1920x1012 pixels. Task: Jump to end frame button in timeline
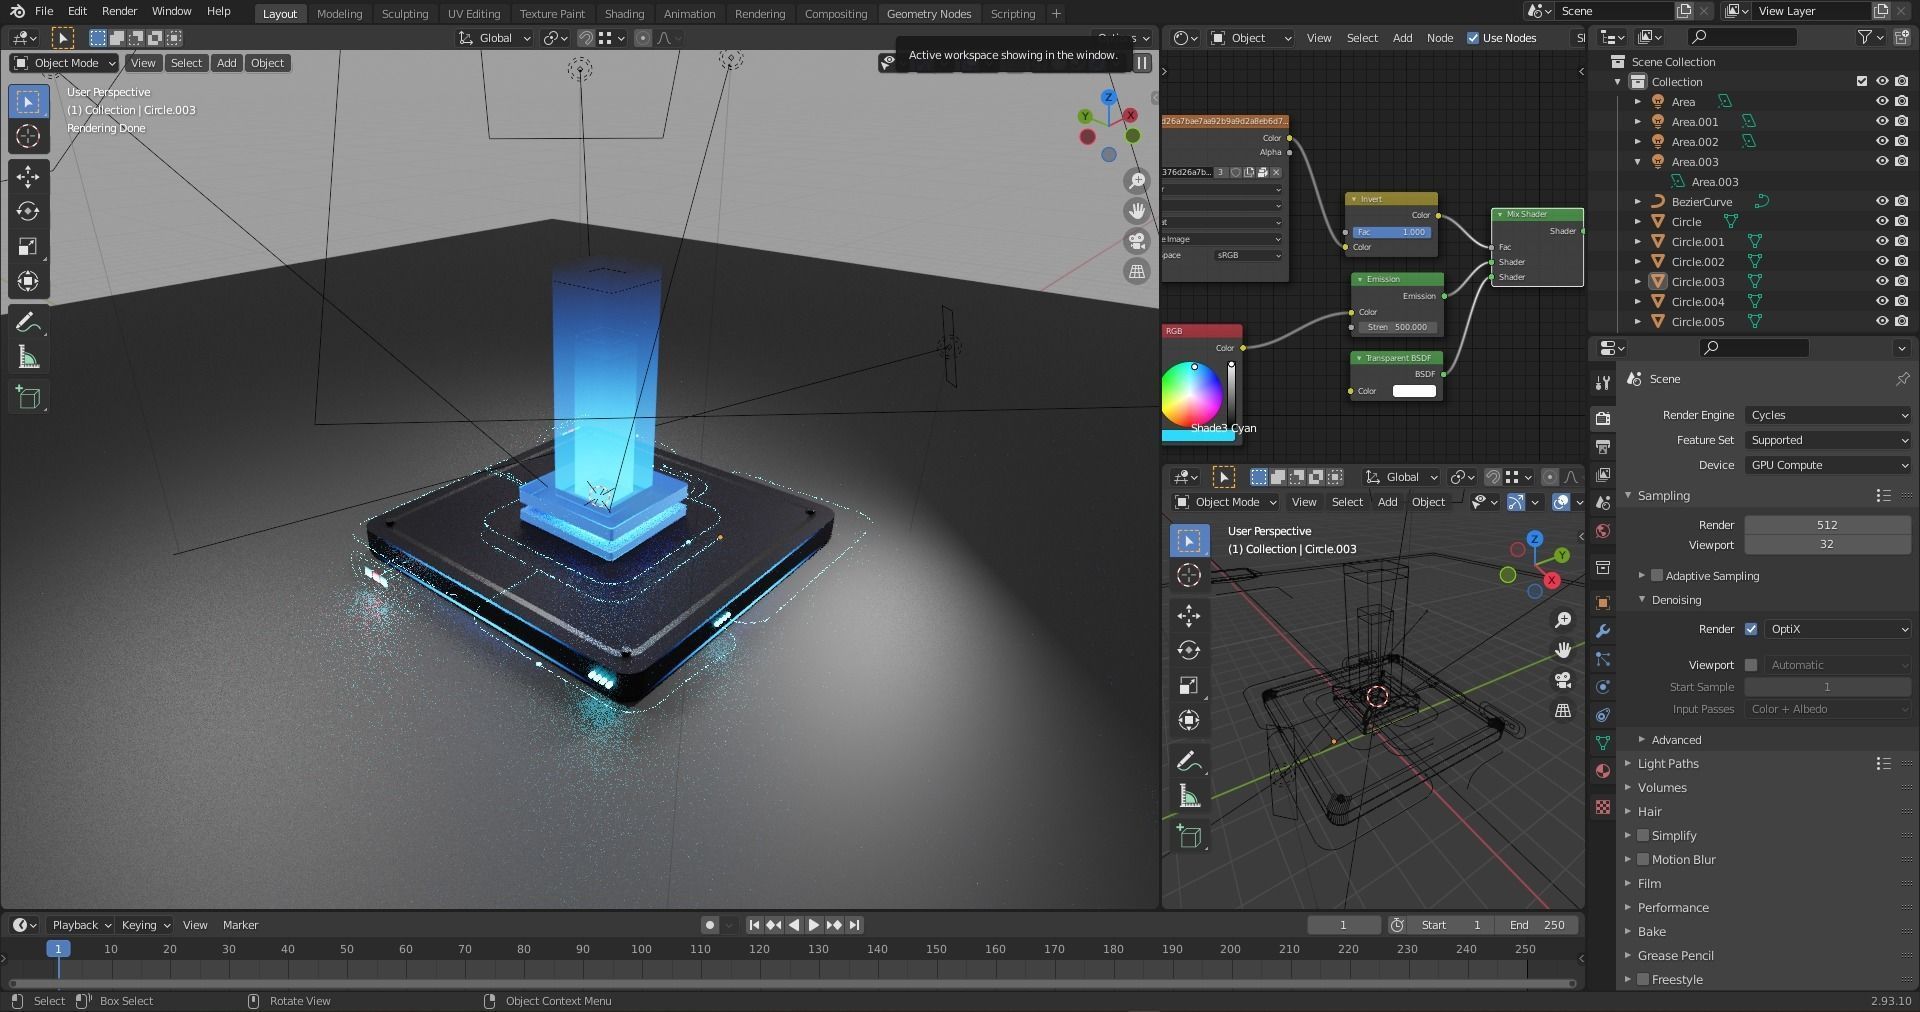[x=854, y=925]
